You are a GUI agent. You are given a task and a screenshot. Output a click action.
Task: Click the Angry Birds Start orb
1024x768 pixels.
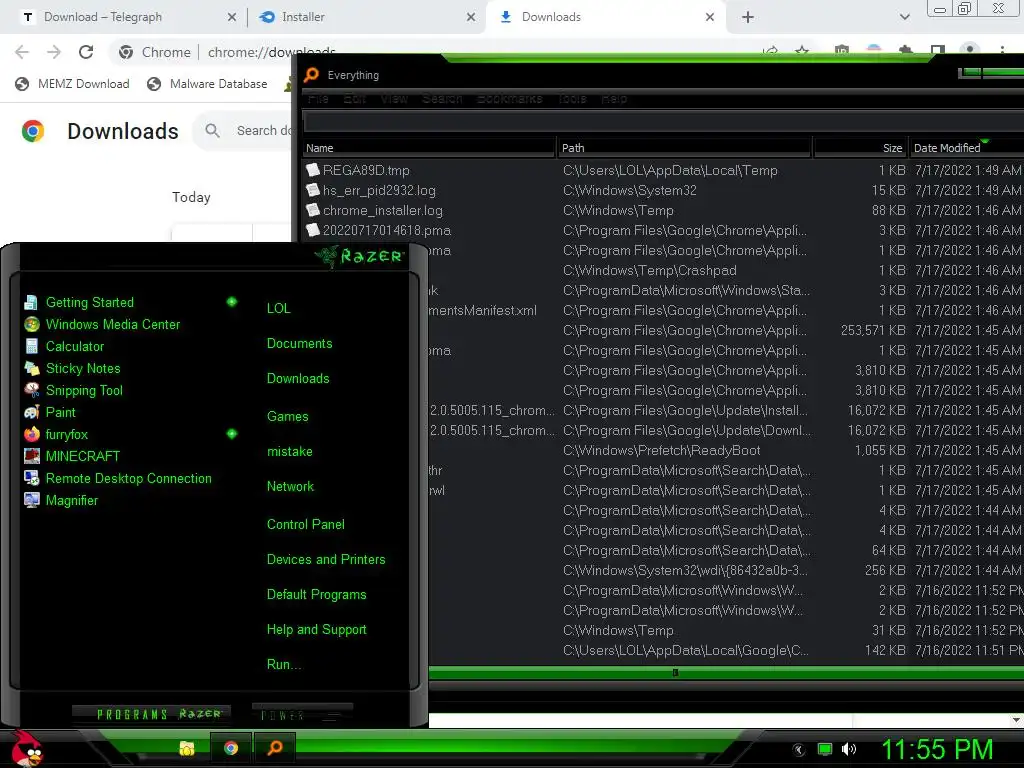click(26, 748)
